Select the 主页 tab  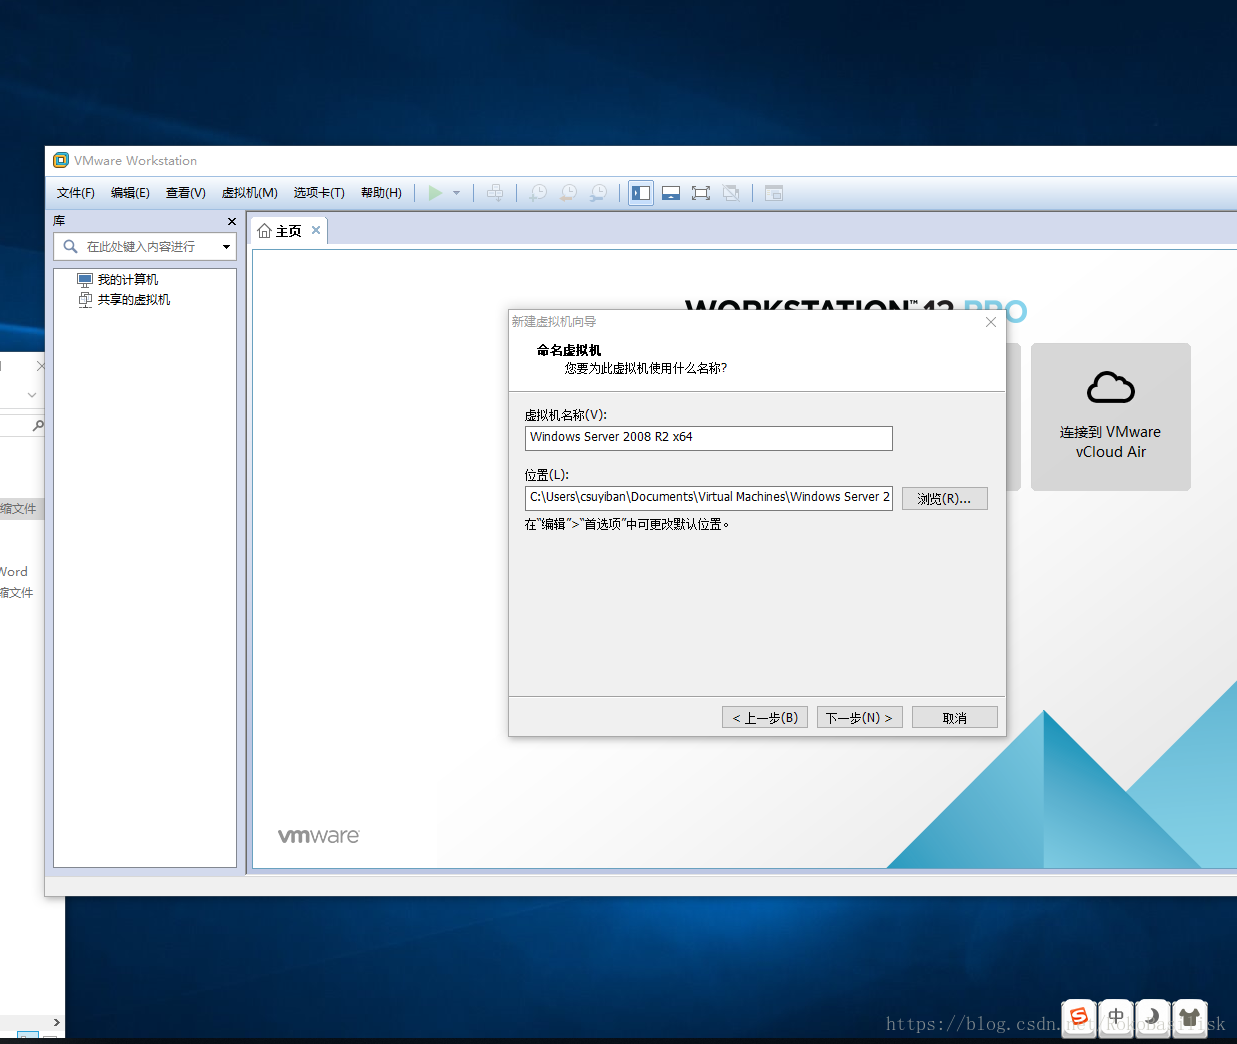click(288, 231)
